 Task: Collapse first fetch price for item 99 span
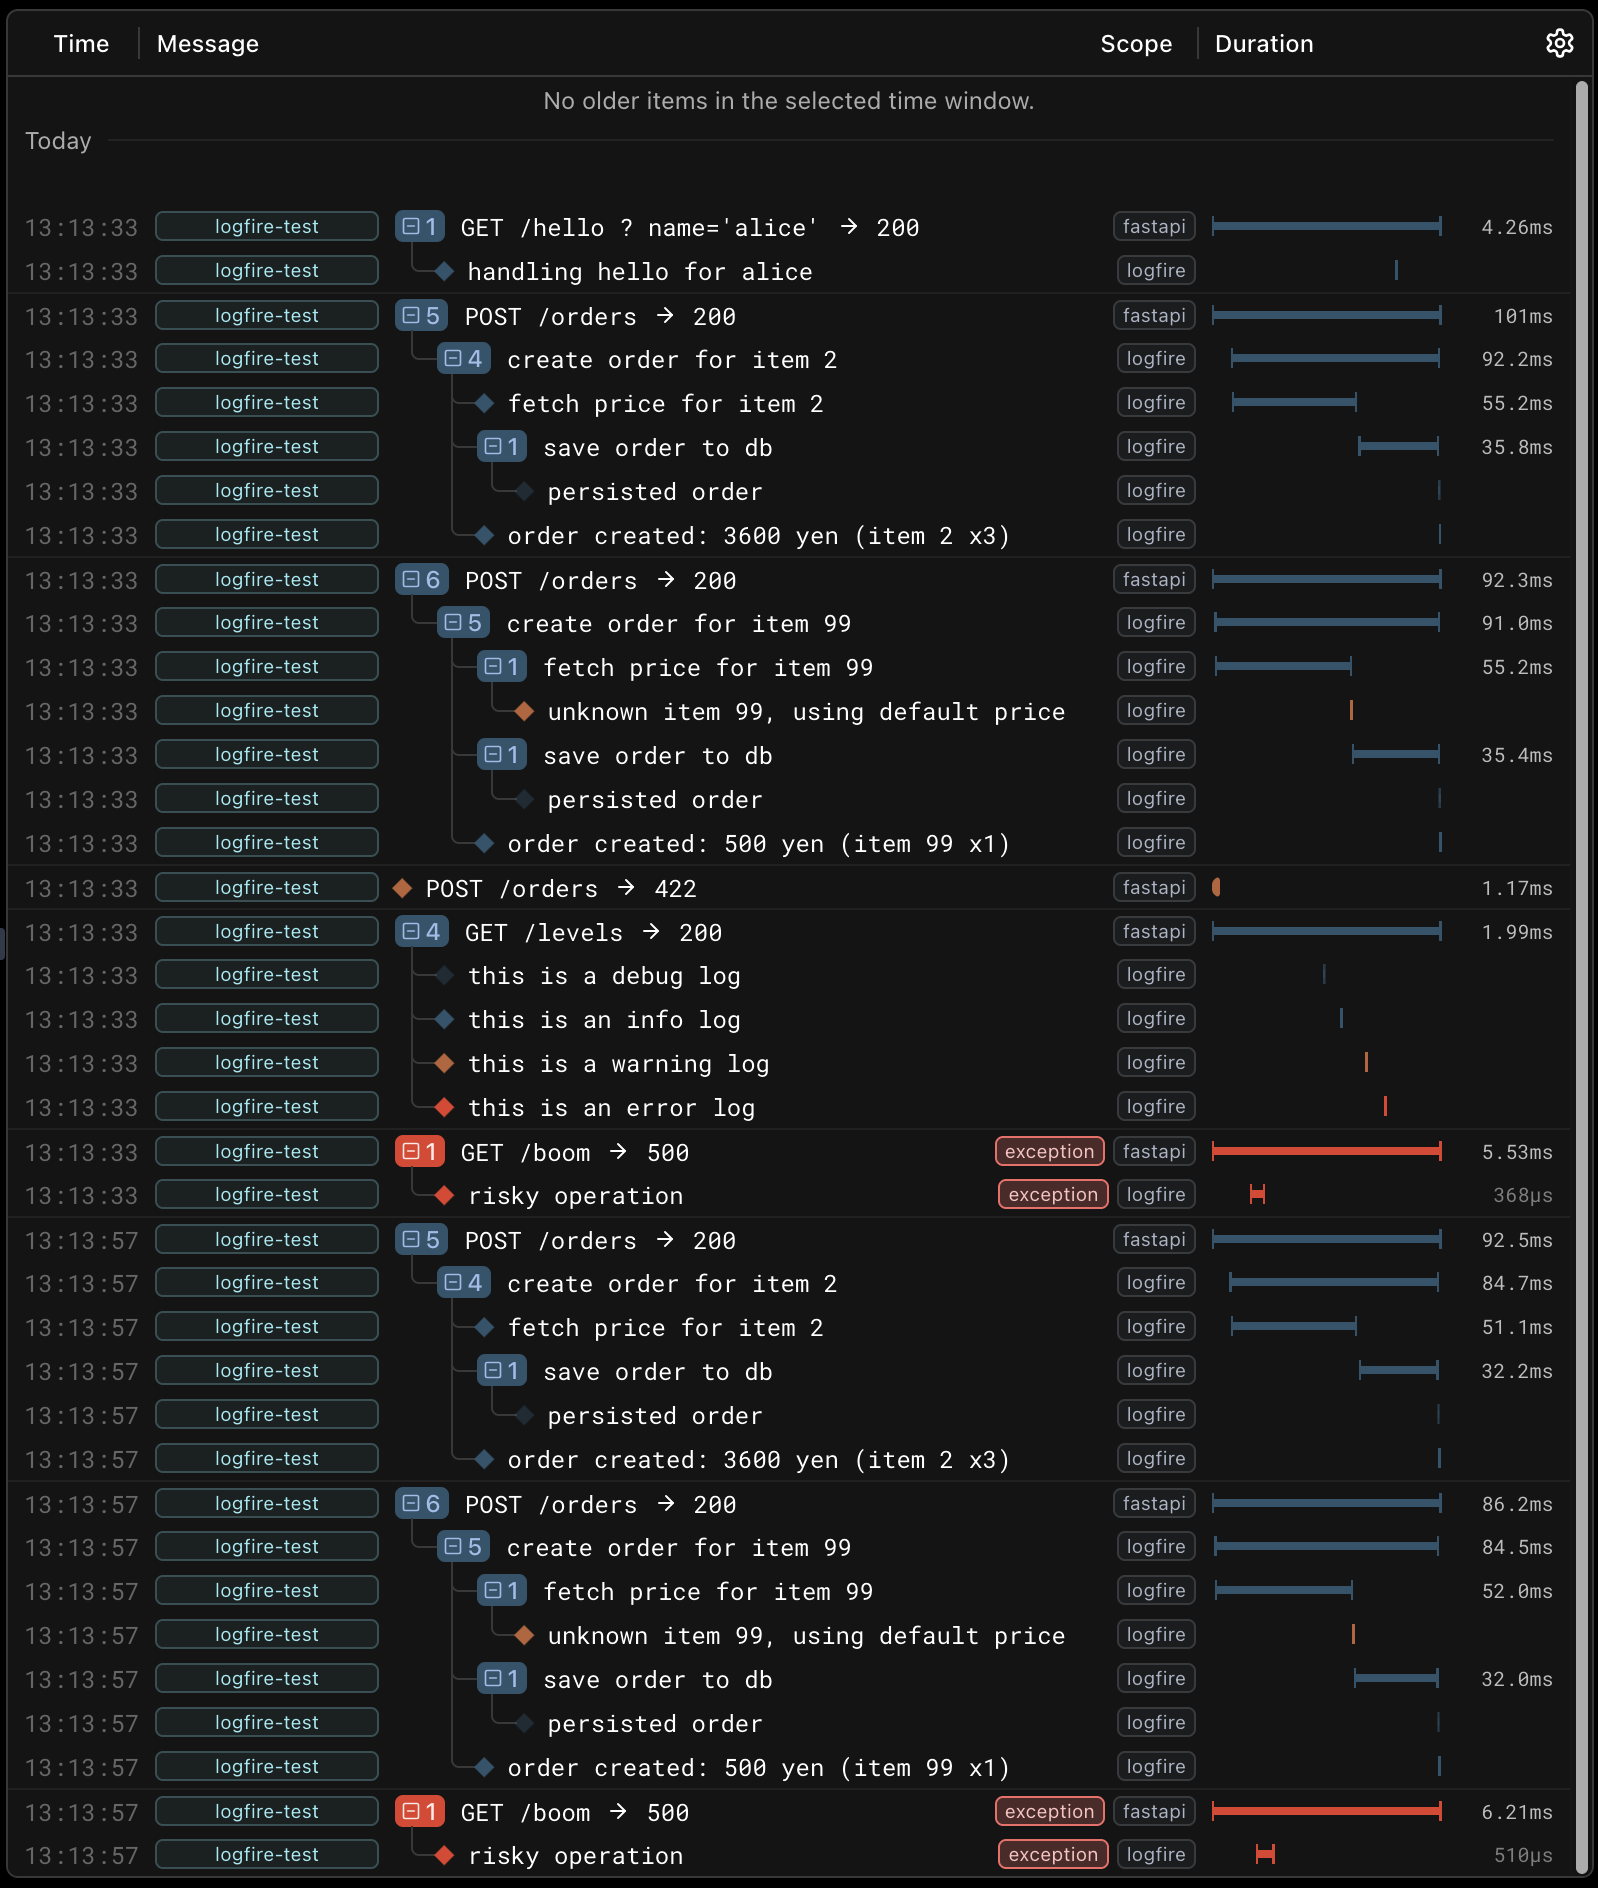coord(503,667)
